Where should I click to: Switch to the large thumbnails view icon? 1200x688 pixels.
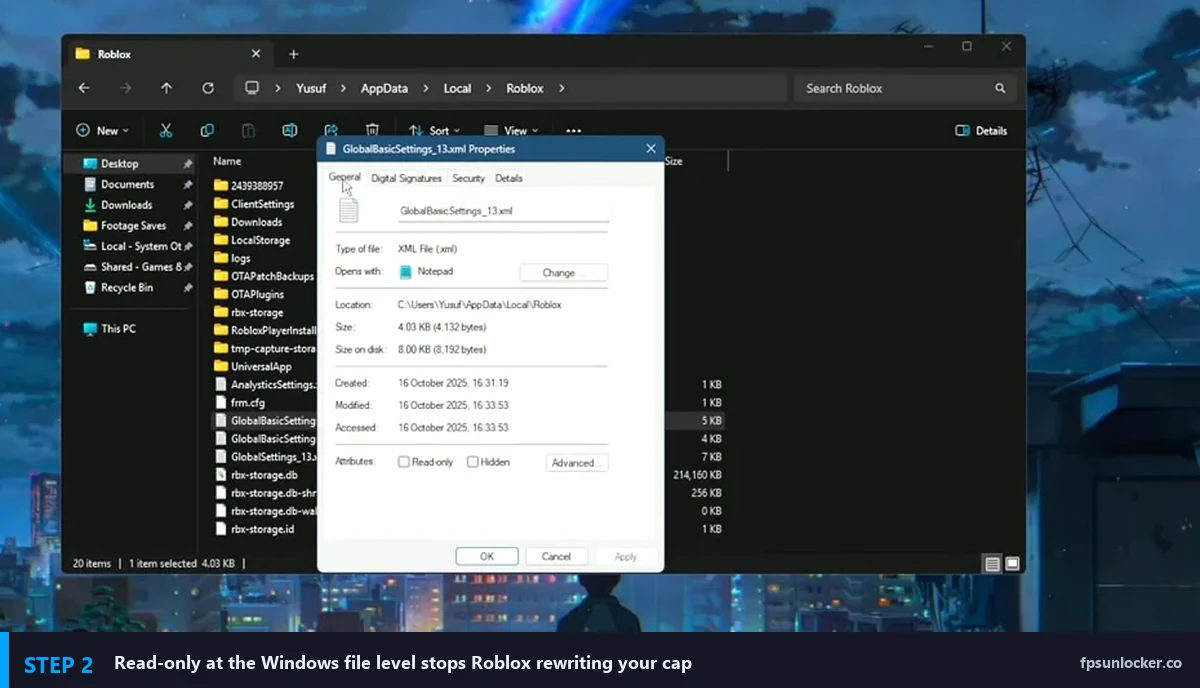point(1012,564)
